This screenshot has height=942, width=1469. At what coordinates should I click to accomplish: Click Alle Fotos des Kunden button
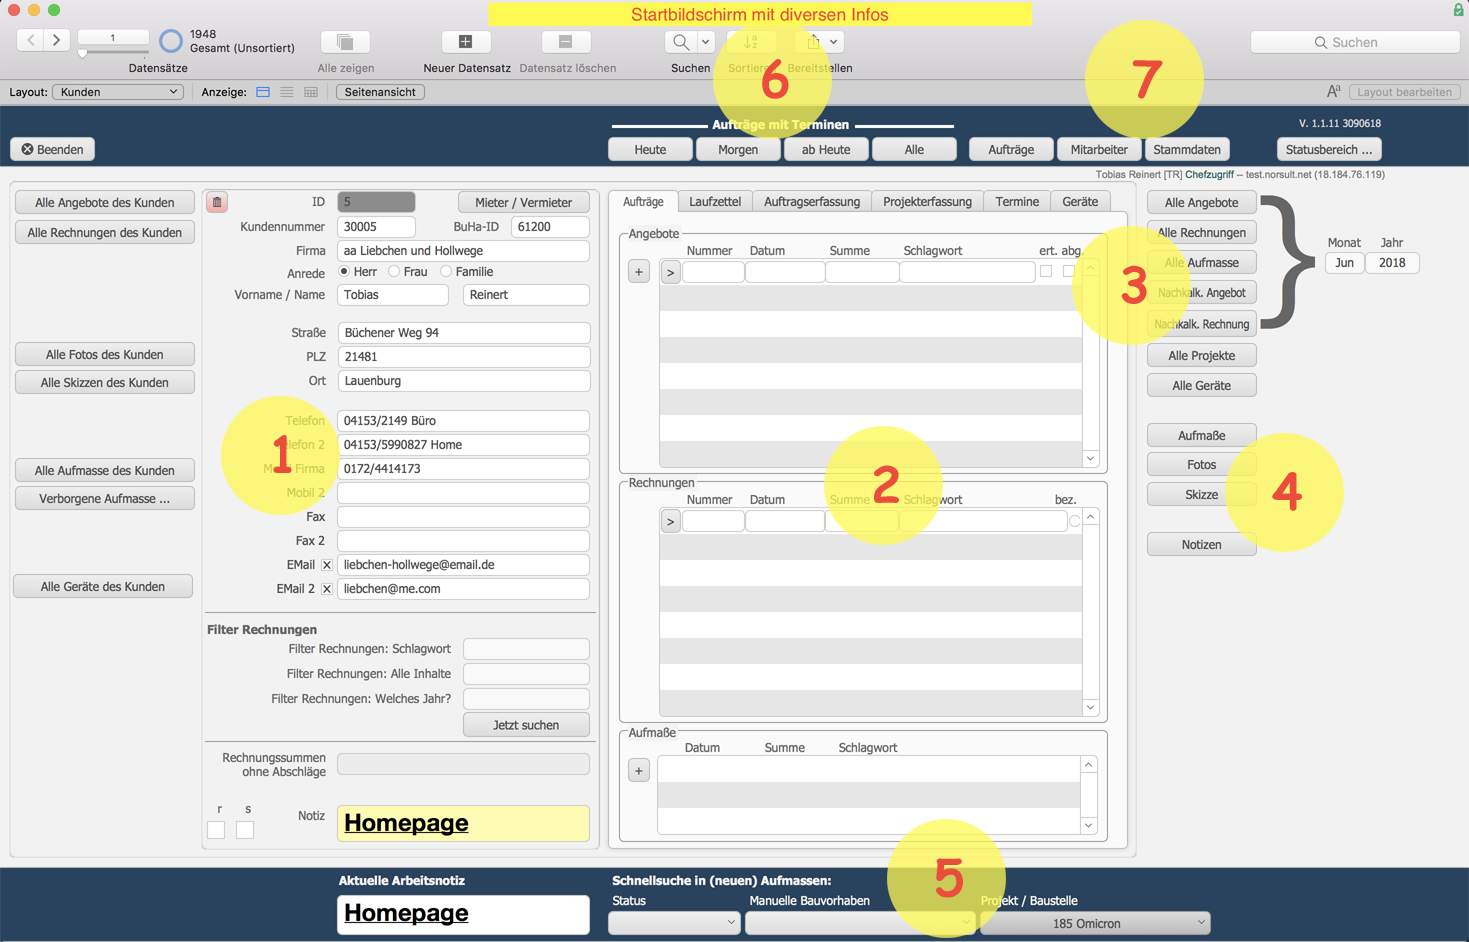click(x=104, y=354)
